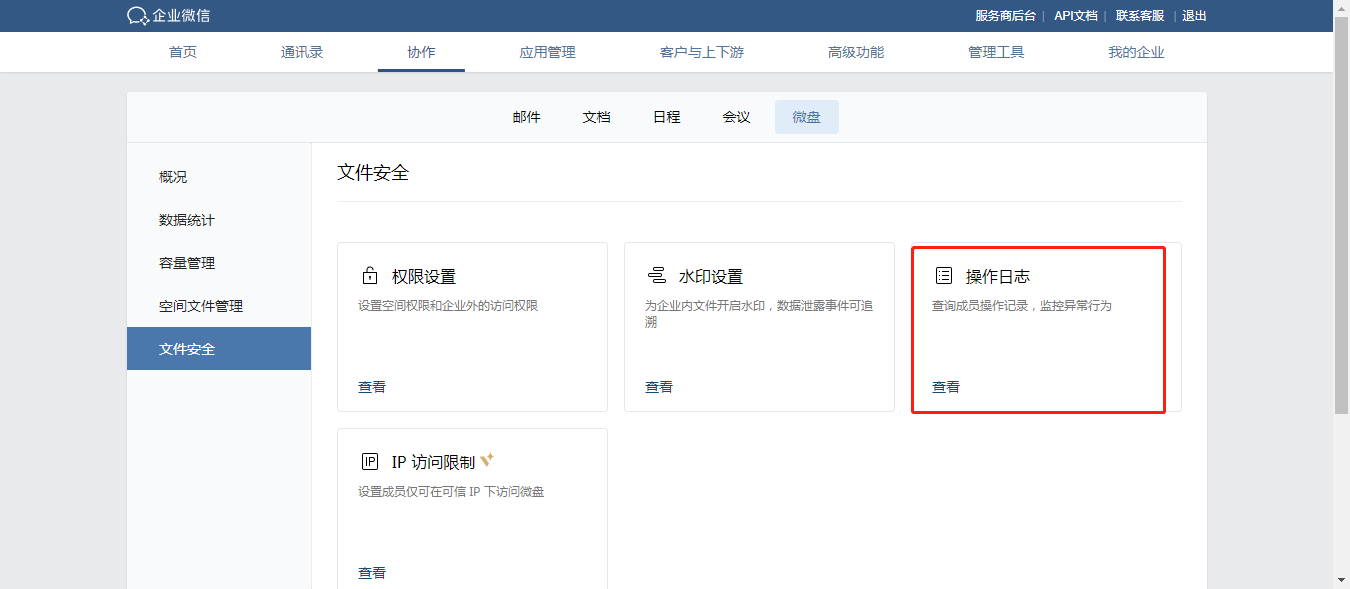The image size is (1350, 589).
Task: Select the 协作 navigation tab
Action: tap(421, 52)
